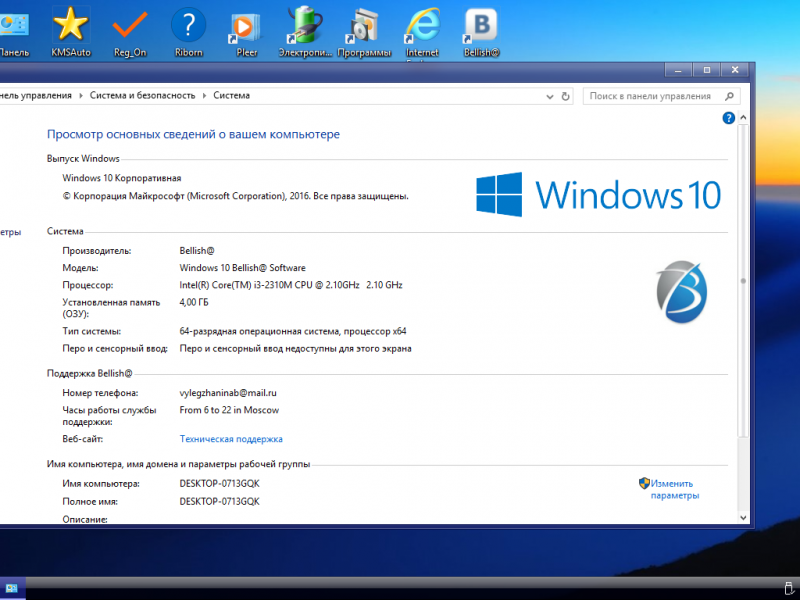
Task: Click the Windows 10 Bellish@ Software model text
Action: [x=242, y=268]
